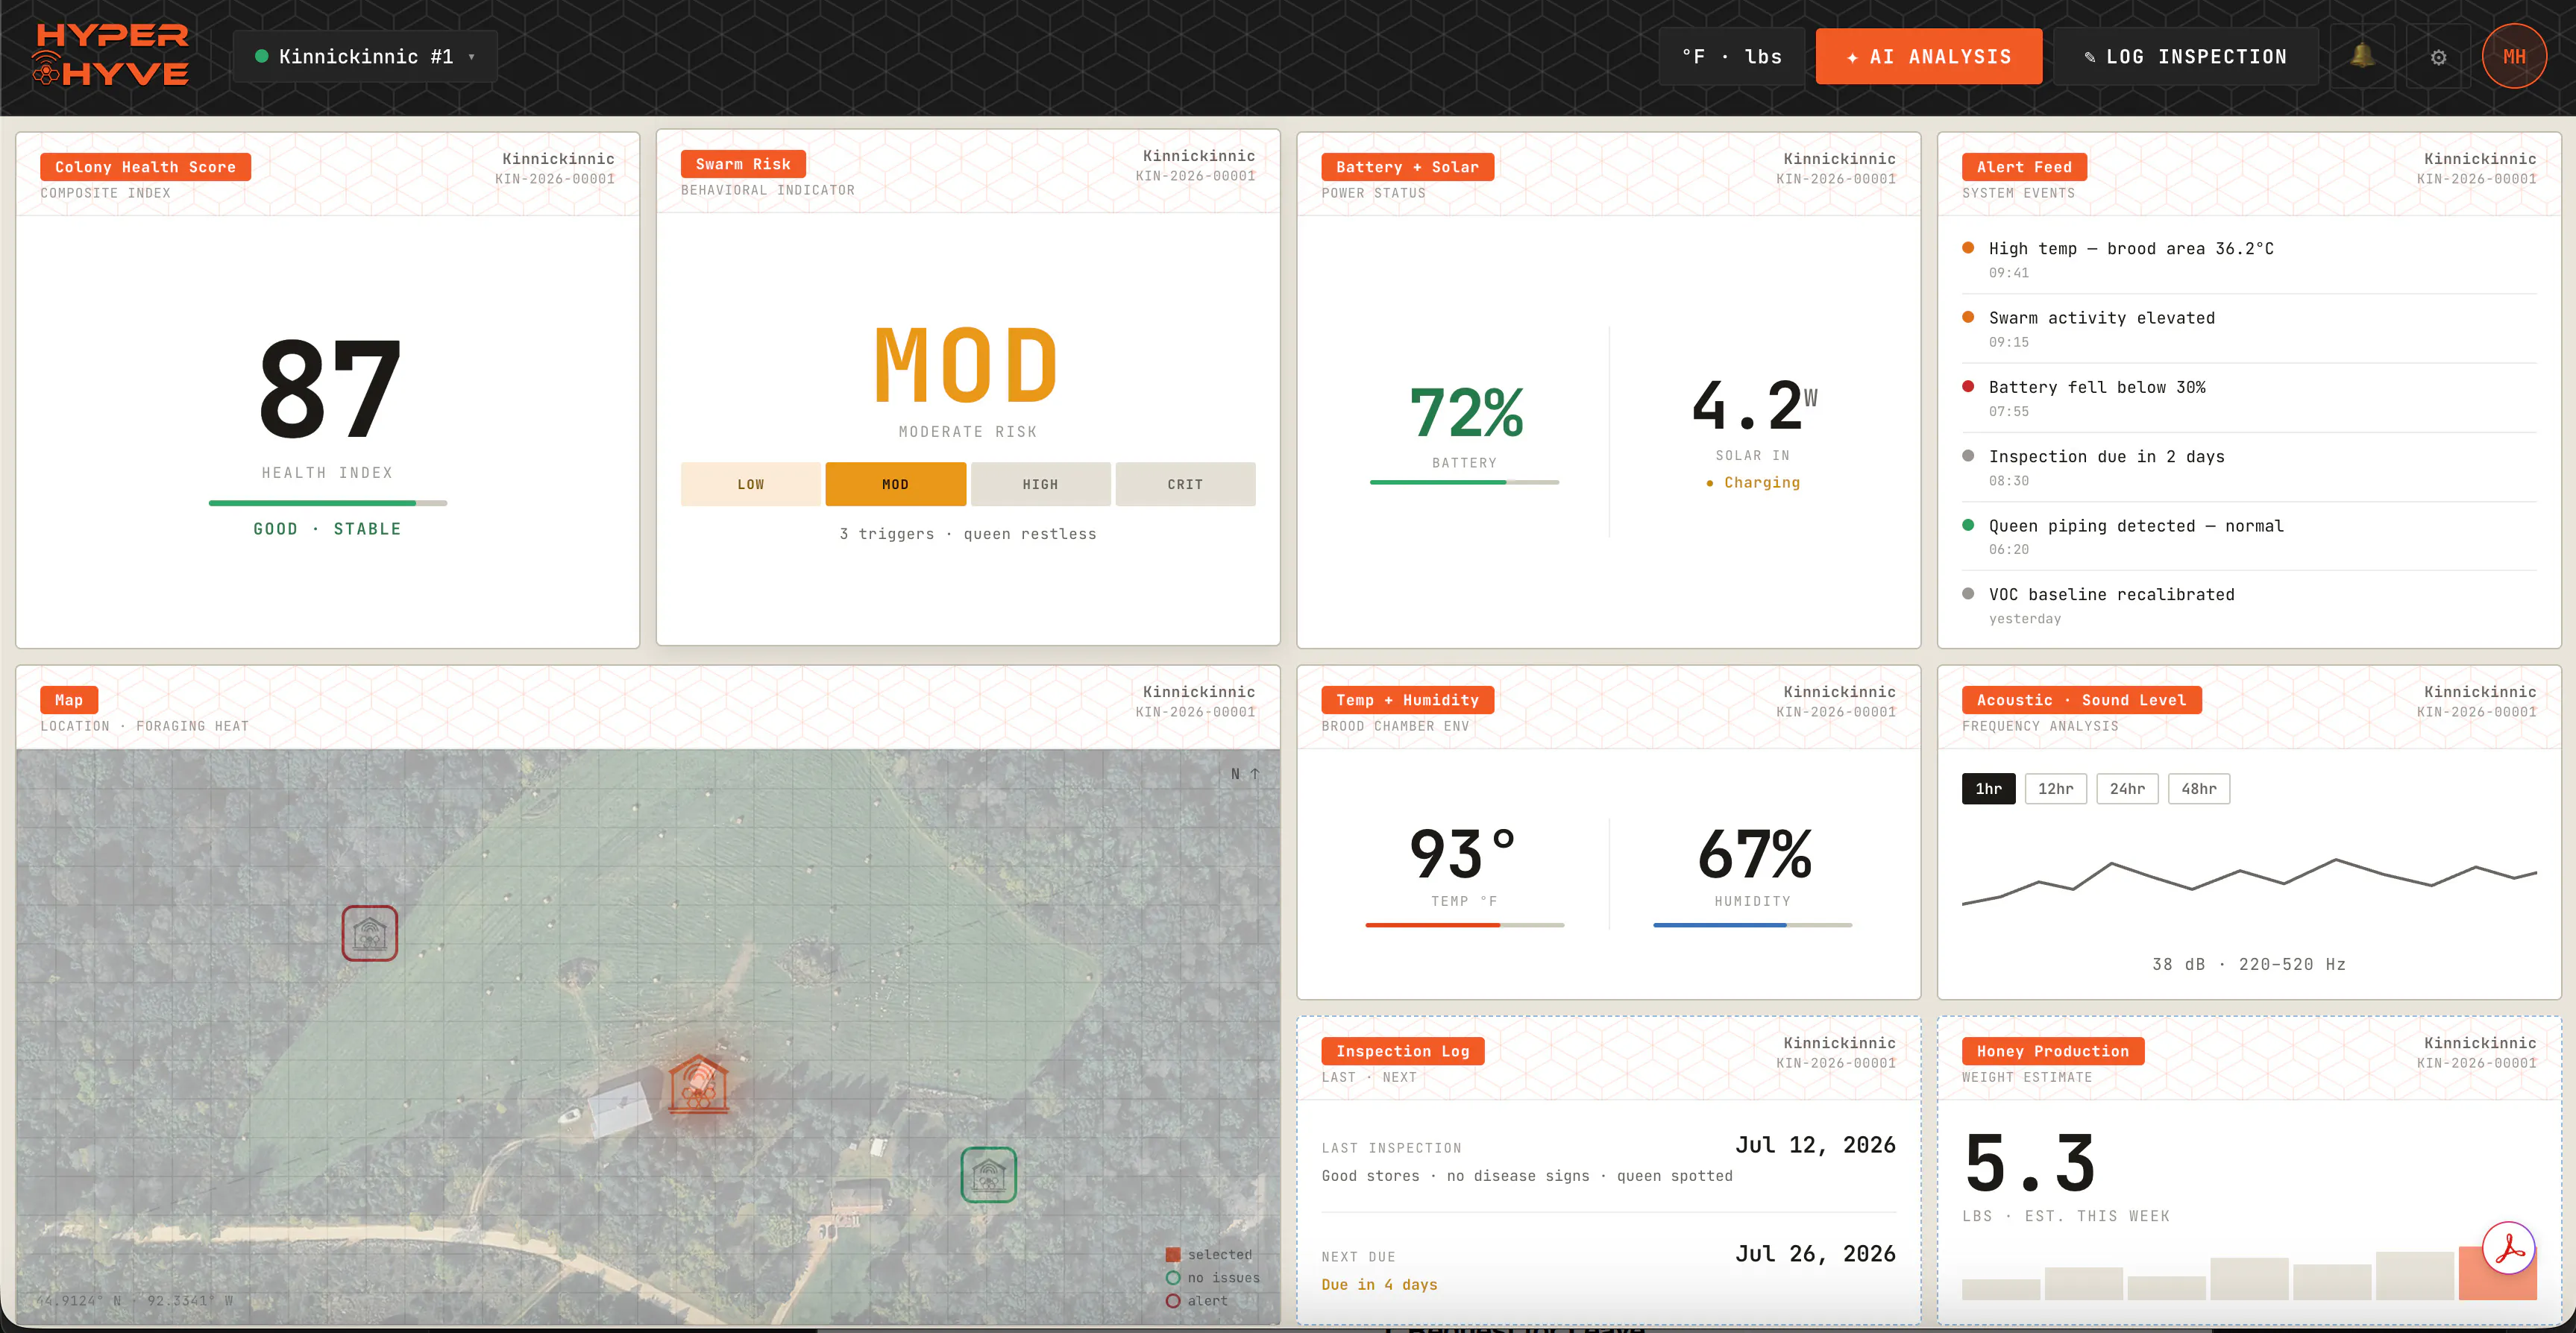
Task: Open the notifications bell
Action: point(2362,57)
